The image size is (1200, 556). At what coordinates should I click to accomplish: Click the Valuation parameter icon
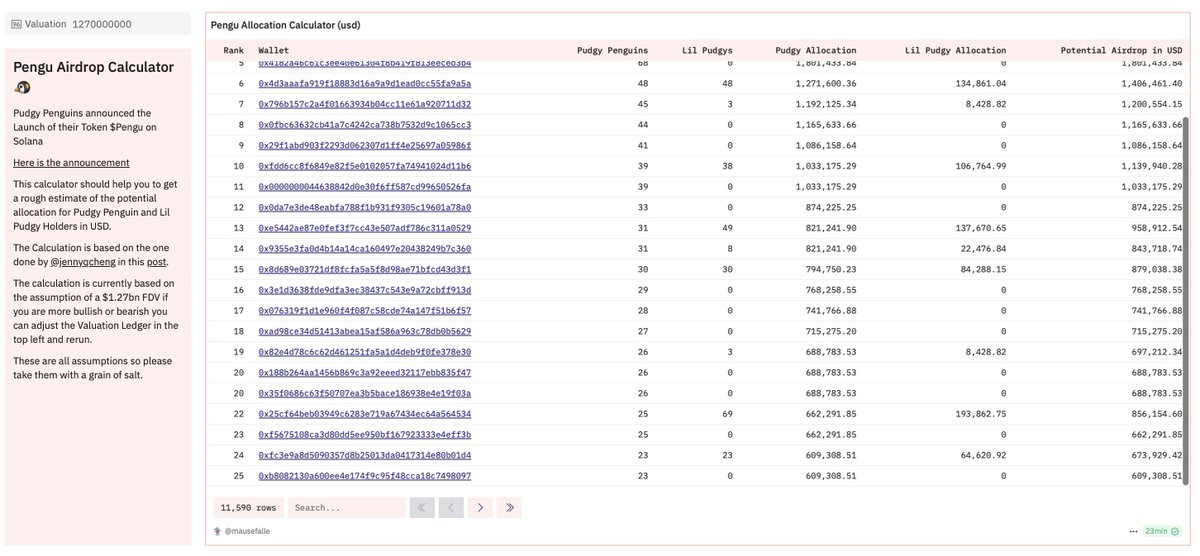pyautogui.click(x=16, y=24)
